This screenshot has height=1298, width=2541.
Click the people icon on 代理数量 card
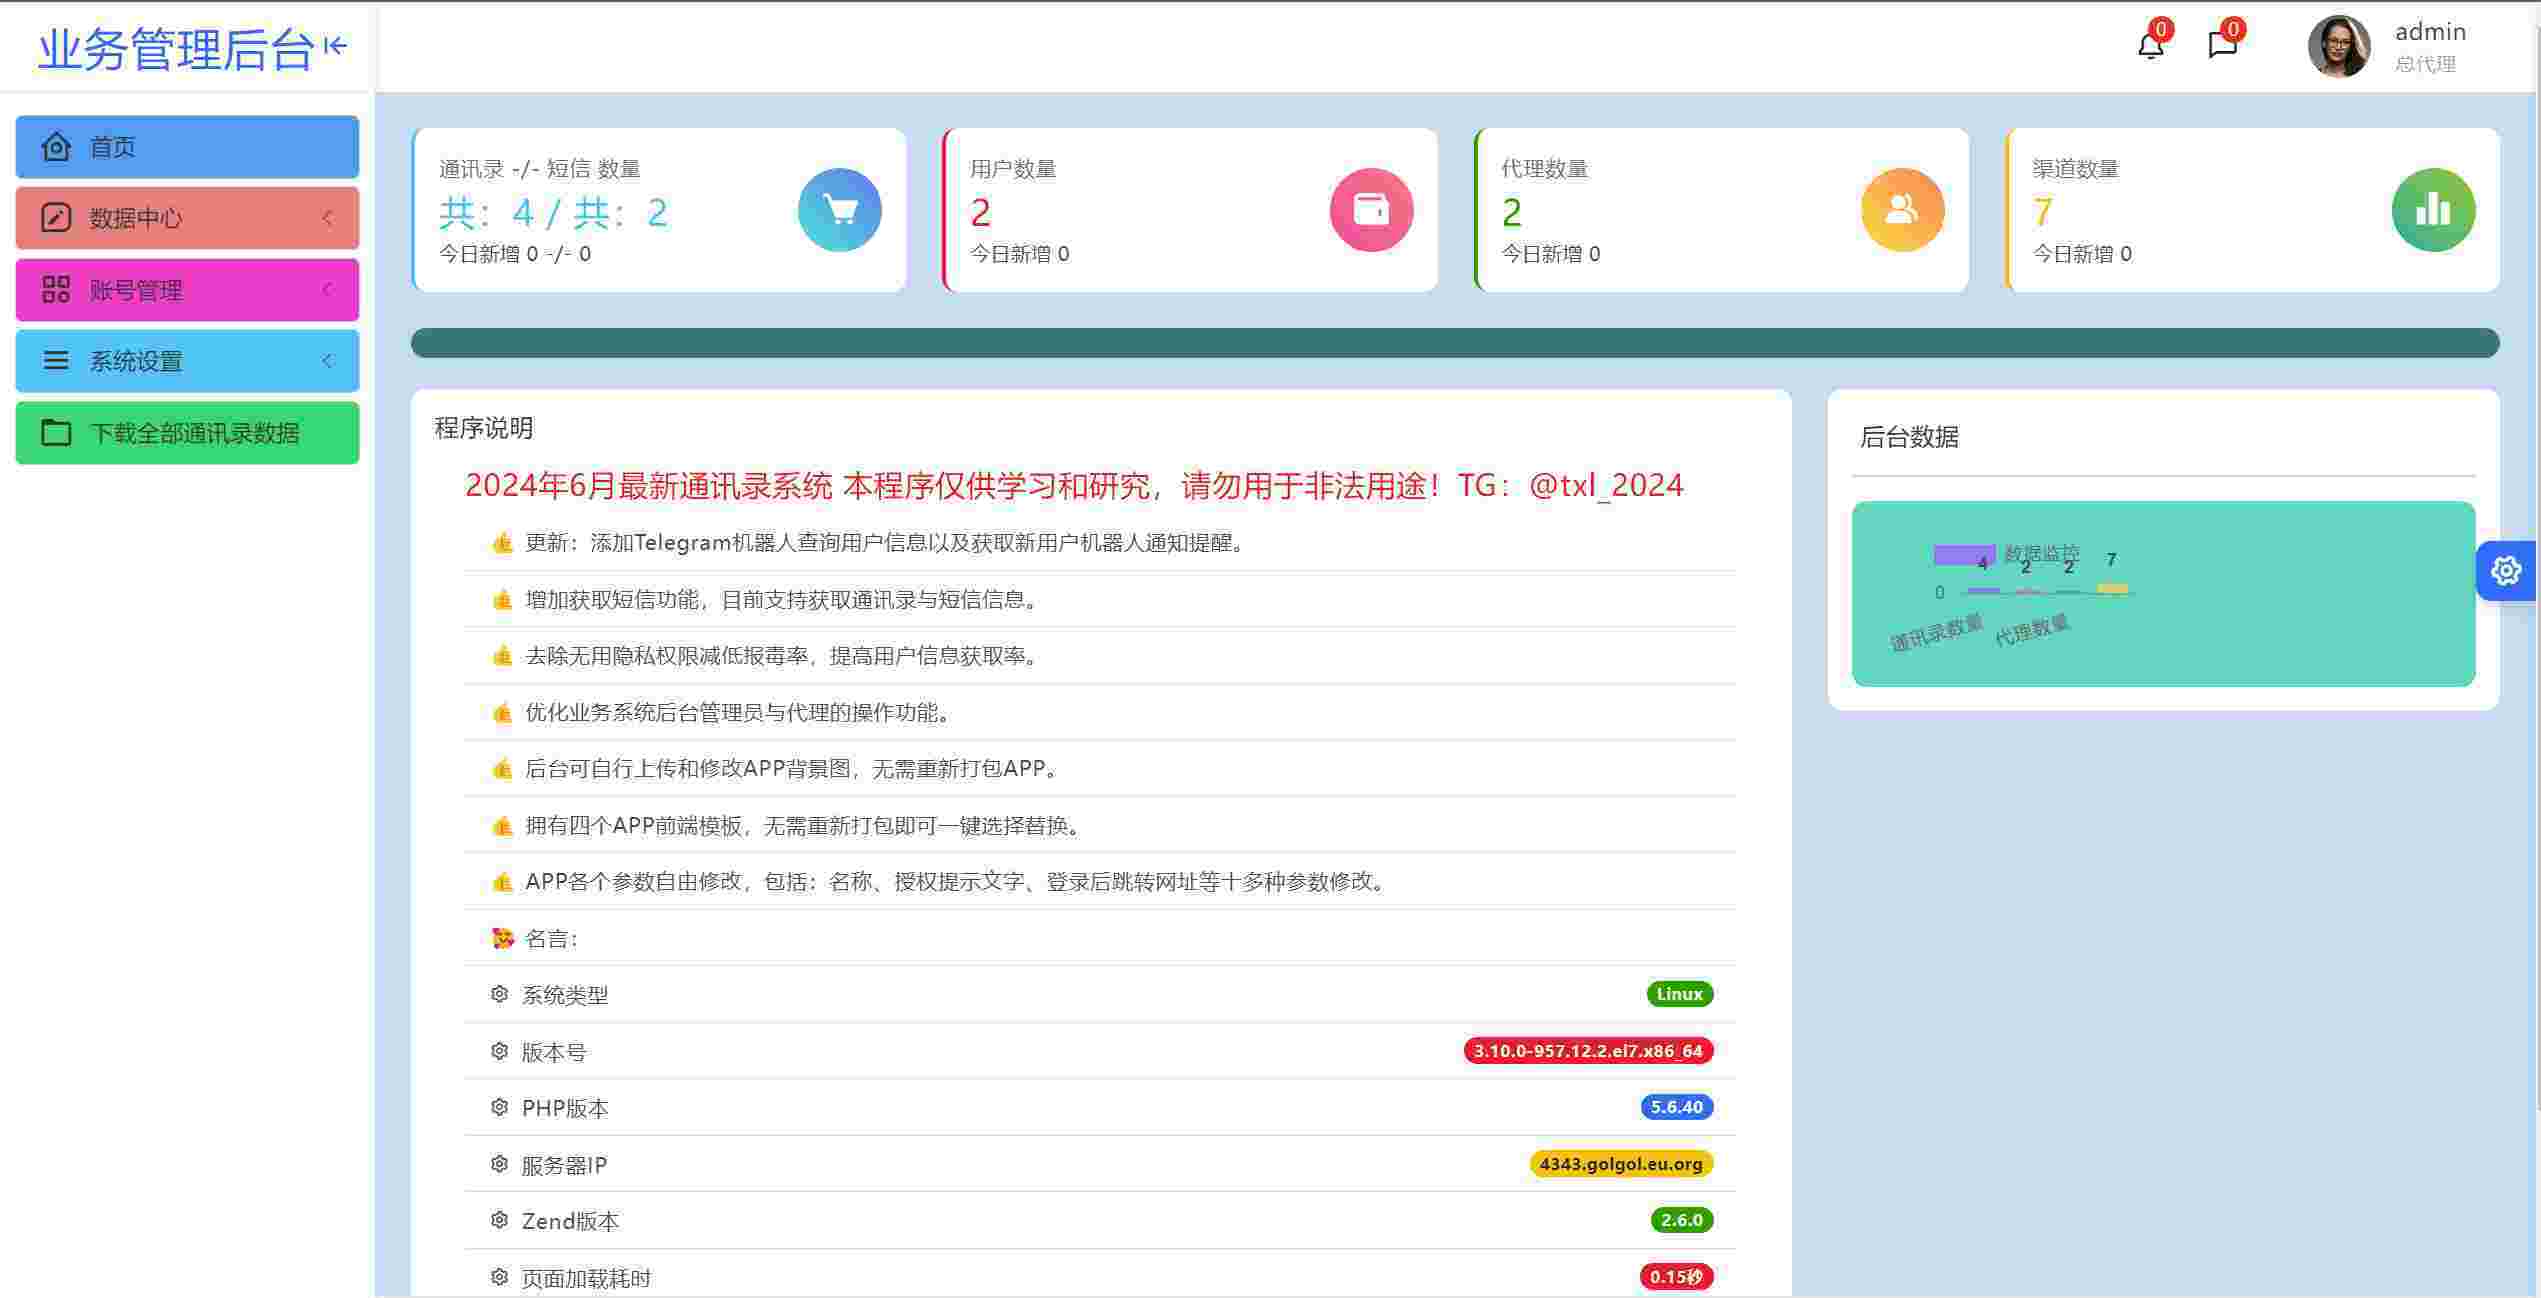[1902, 210]
